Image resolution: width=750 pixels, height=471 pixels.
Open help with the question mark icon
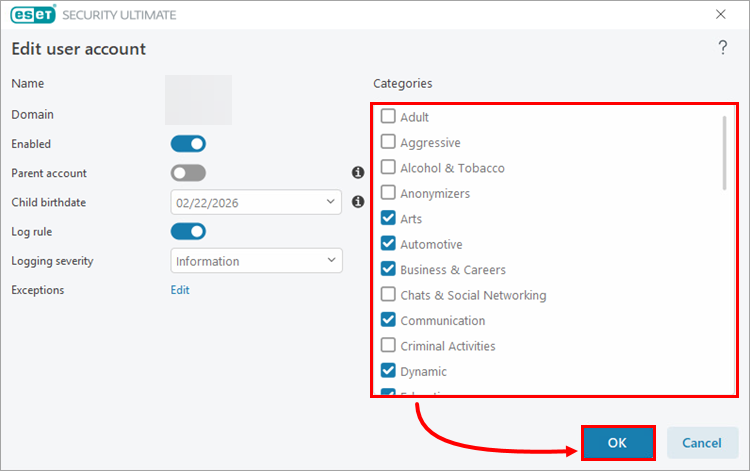[722, 48]
